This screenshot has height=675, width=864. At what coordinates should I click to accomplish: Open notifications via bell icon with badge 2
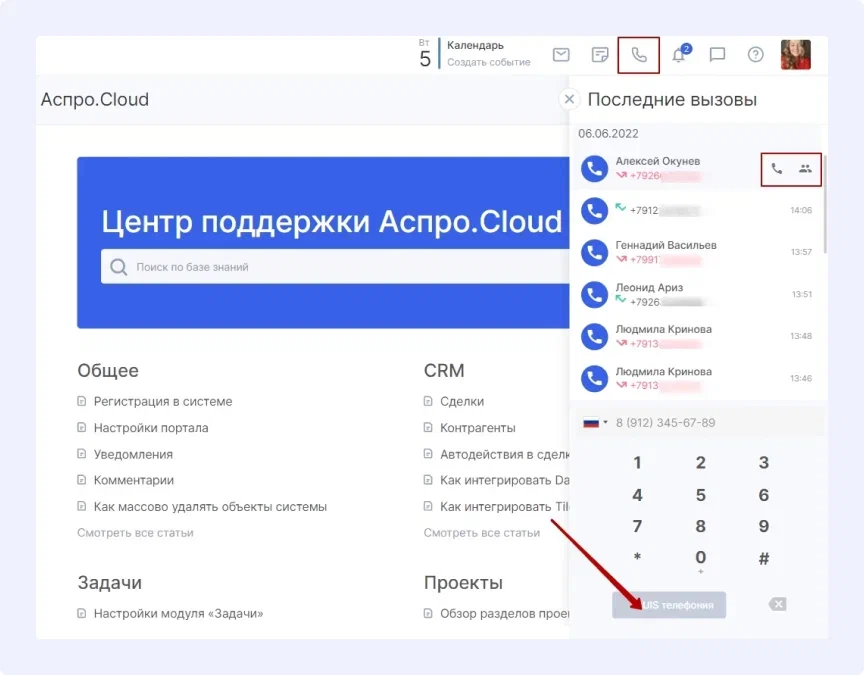pos(677,55)
